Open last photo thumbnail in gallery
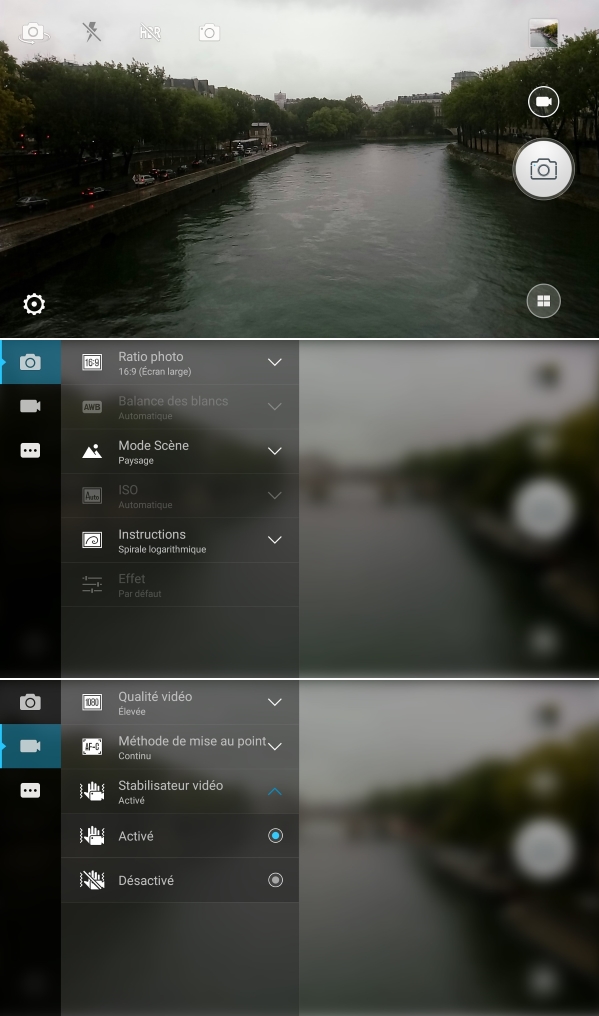Screen dimensions: 599x1016 [543, 33]
